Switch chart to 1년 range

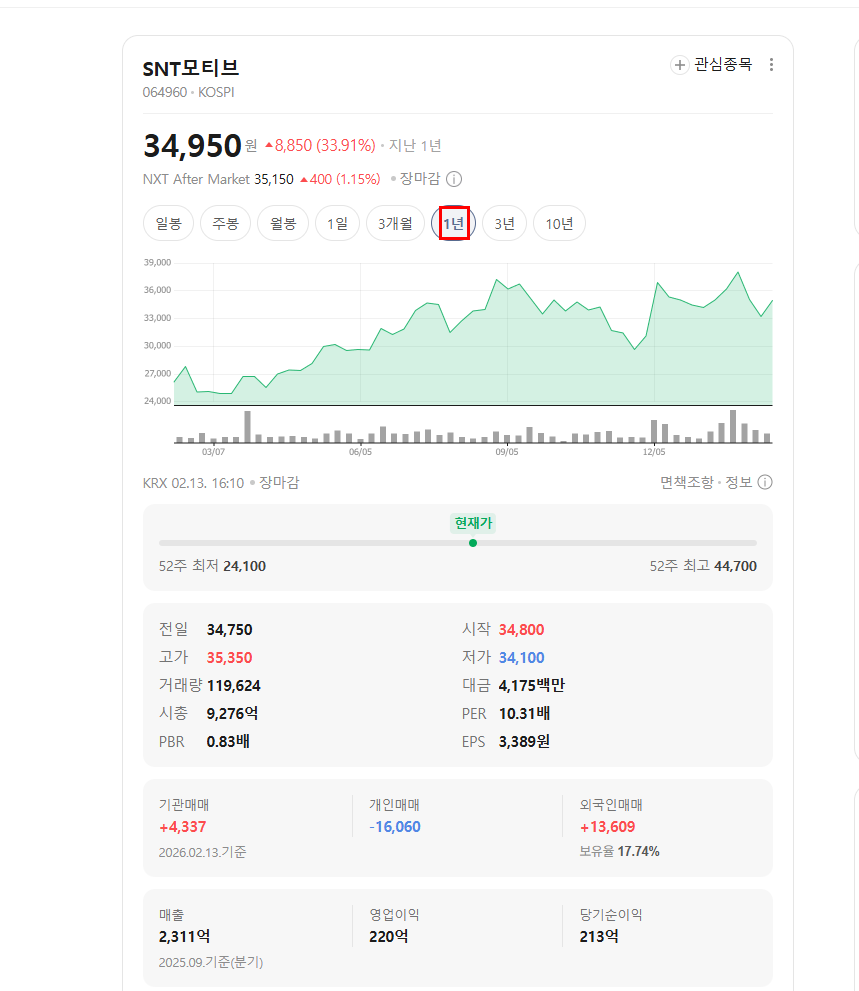pos(454,224)
